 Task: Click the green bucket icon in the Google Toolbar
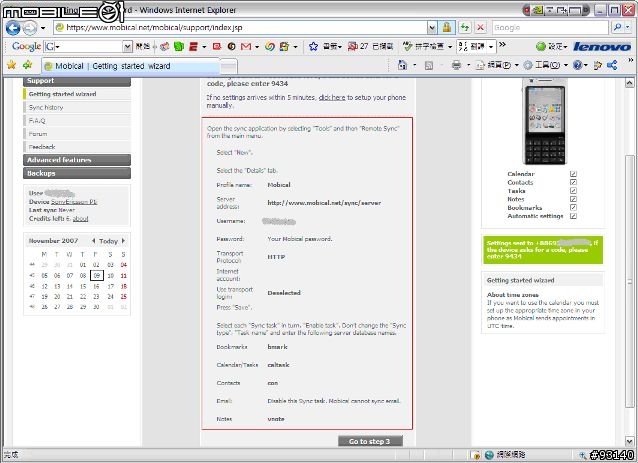tap(179, 46)
